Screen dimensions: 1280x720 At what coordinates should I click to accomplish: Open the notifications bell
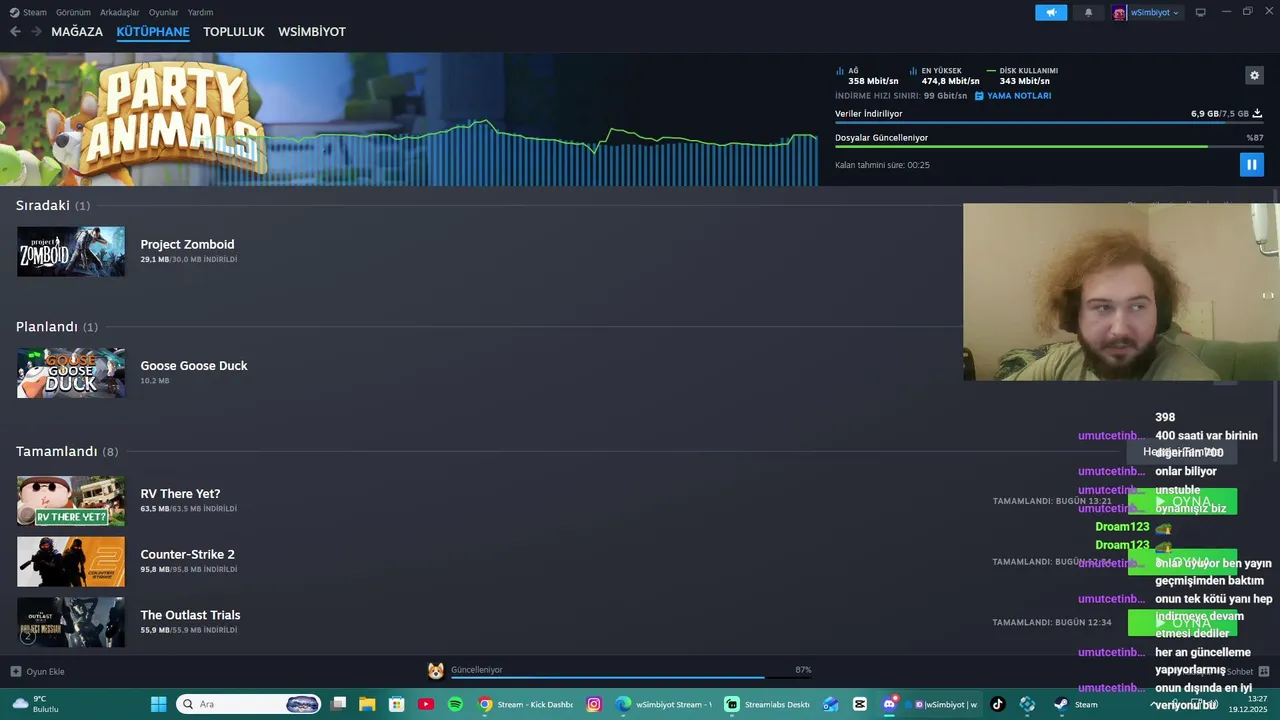point(1088,12)
